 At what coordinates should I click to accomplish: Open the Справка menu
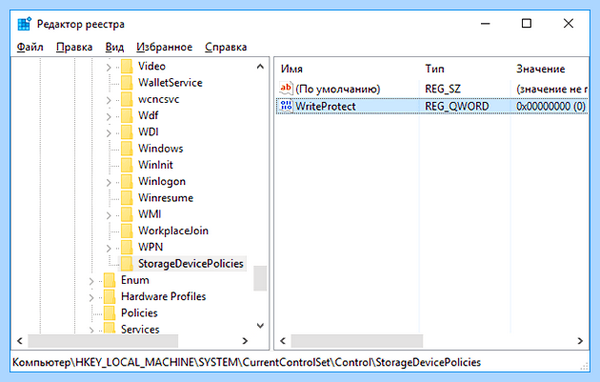pos(226,47)
